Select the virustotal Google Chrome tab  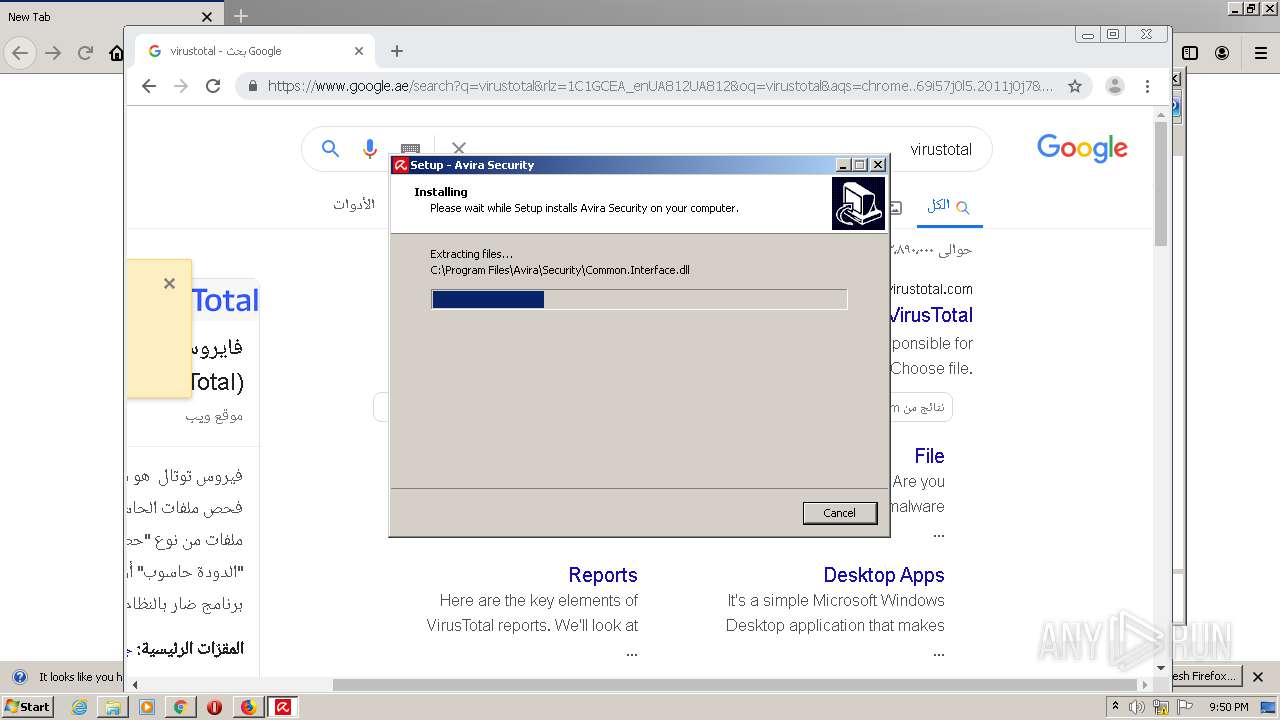(x=255, y=51)
